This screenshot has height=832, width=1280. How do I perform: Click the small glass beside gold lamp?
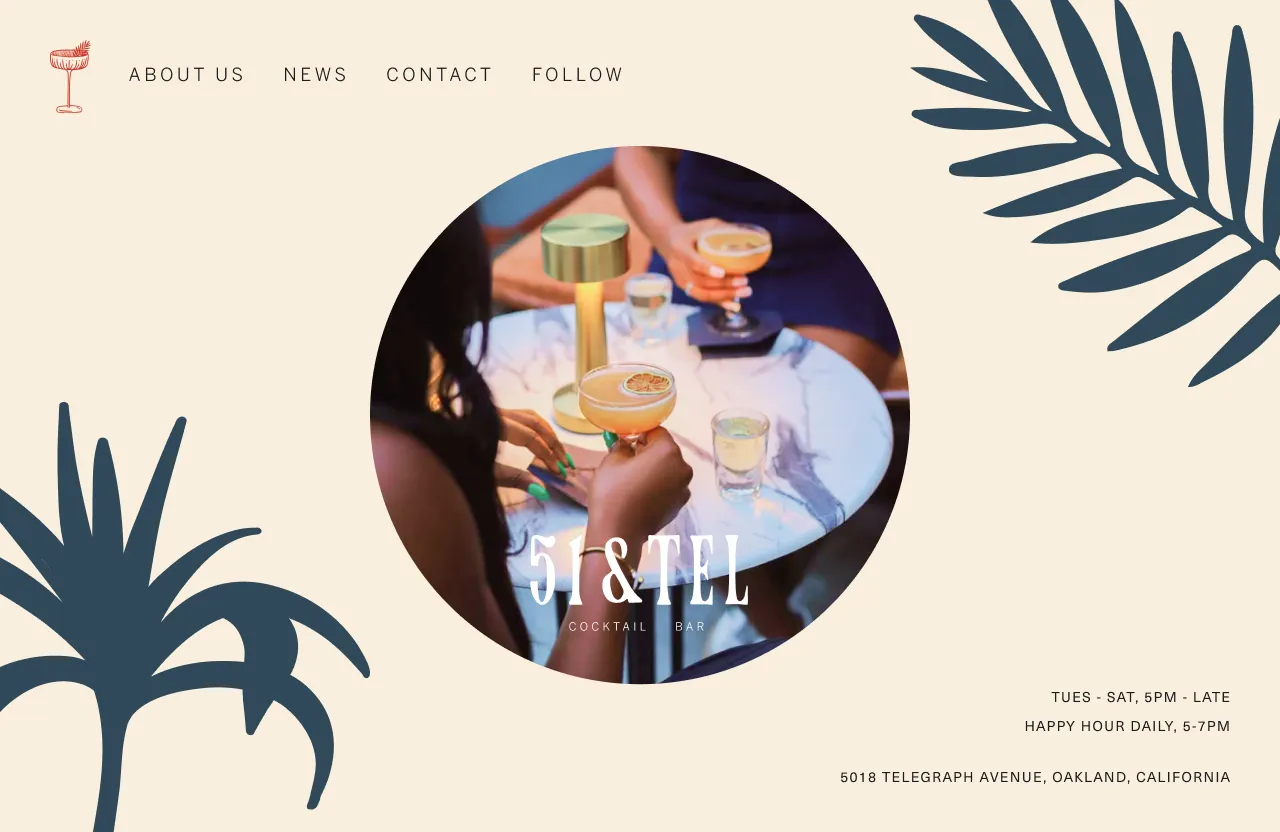(649, 306)
